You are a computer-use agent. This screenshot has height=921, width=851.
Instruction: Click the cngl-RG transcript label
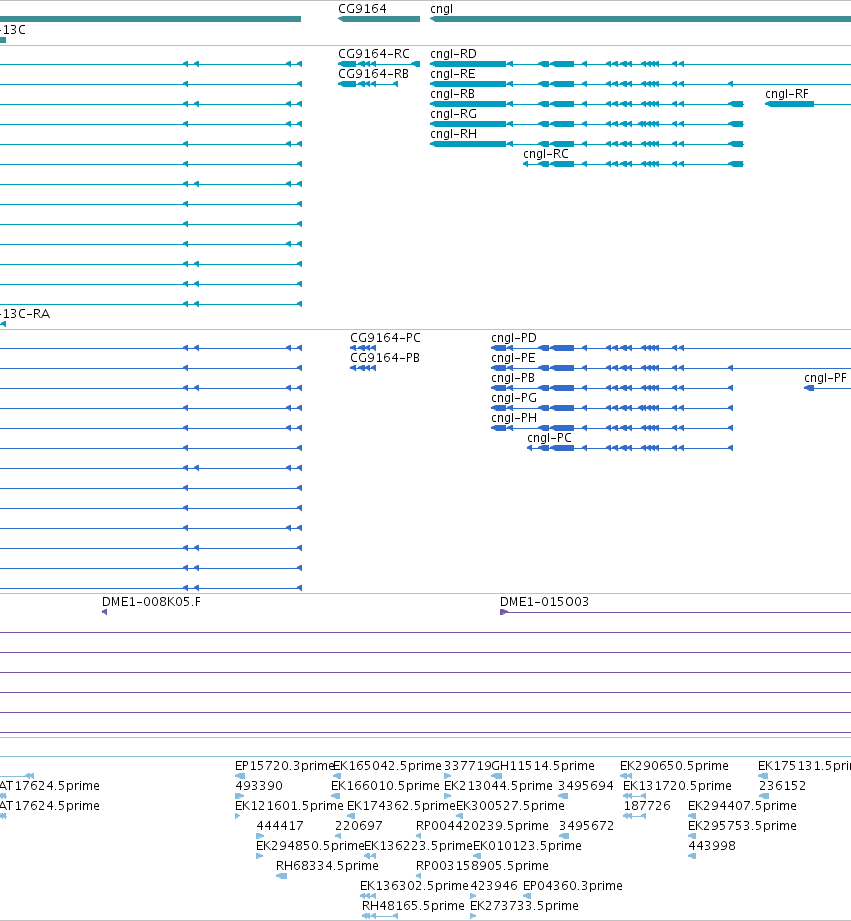click(453, 113)
